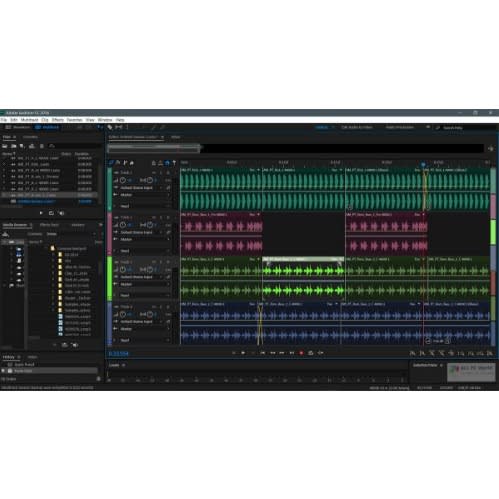Open the Multitrack menu
Viewport: 499px width, 499px height.
(30, 120)
